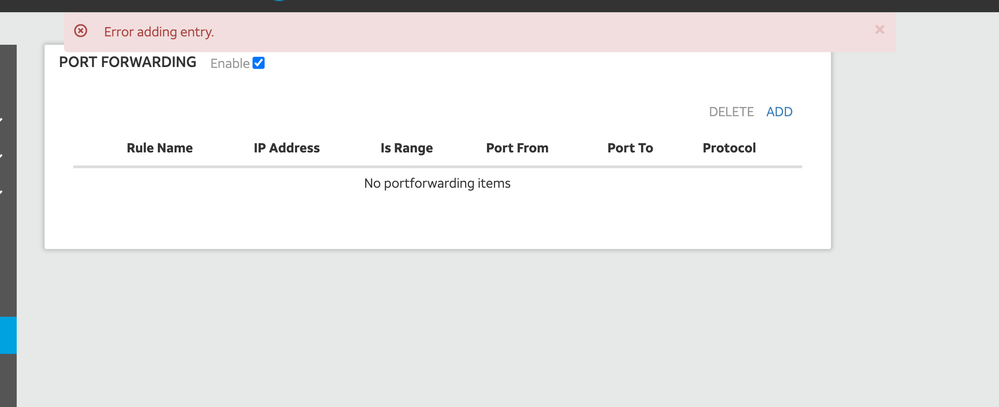Click the Is Range column header
The height and width of the screenshot is (407, 999).
point(406,148)
